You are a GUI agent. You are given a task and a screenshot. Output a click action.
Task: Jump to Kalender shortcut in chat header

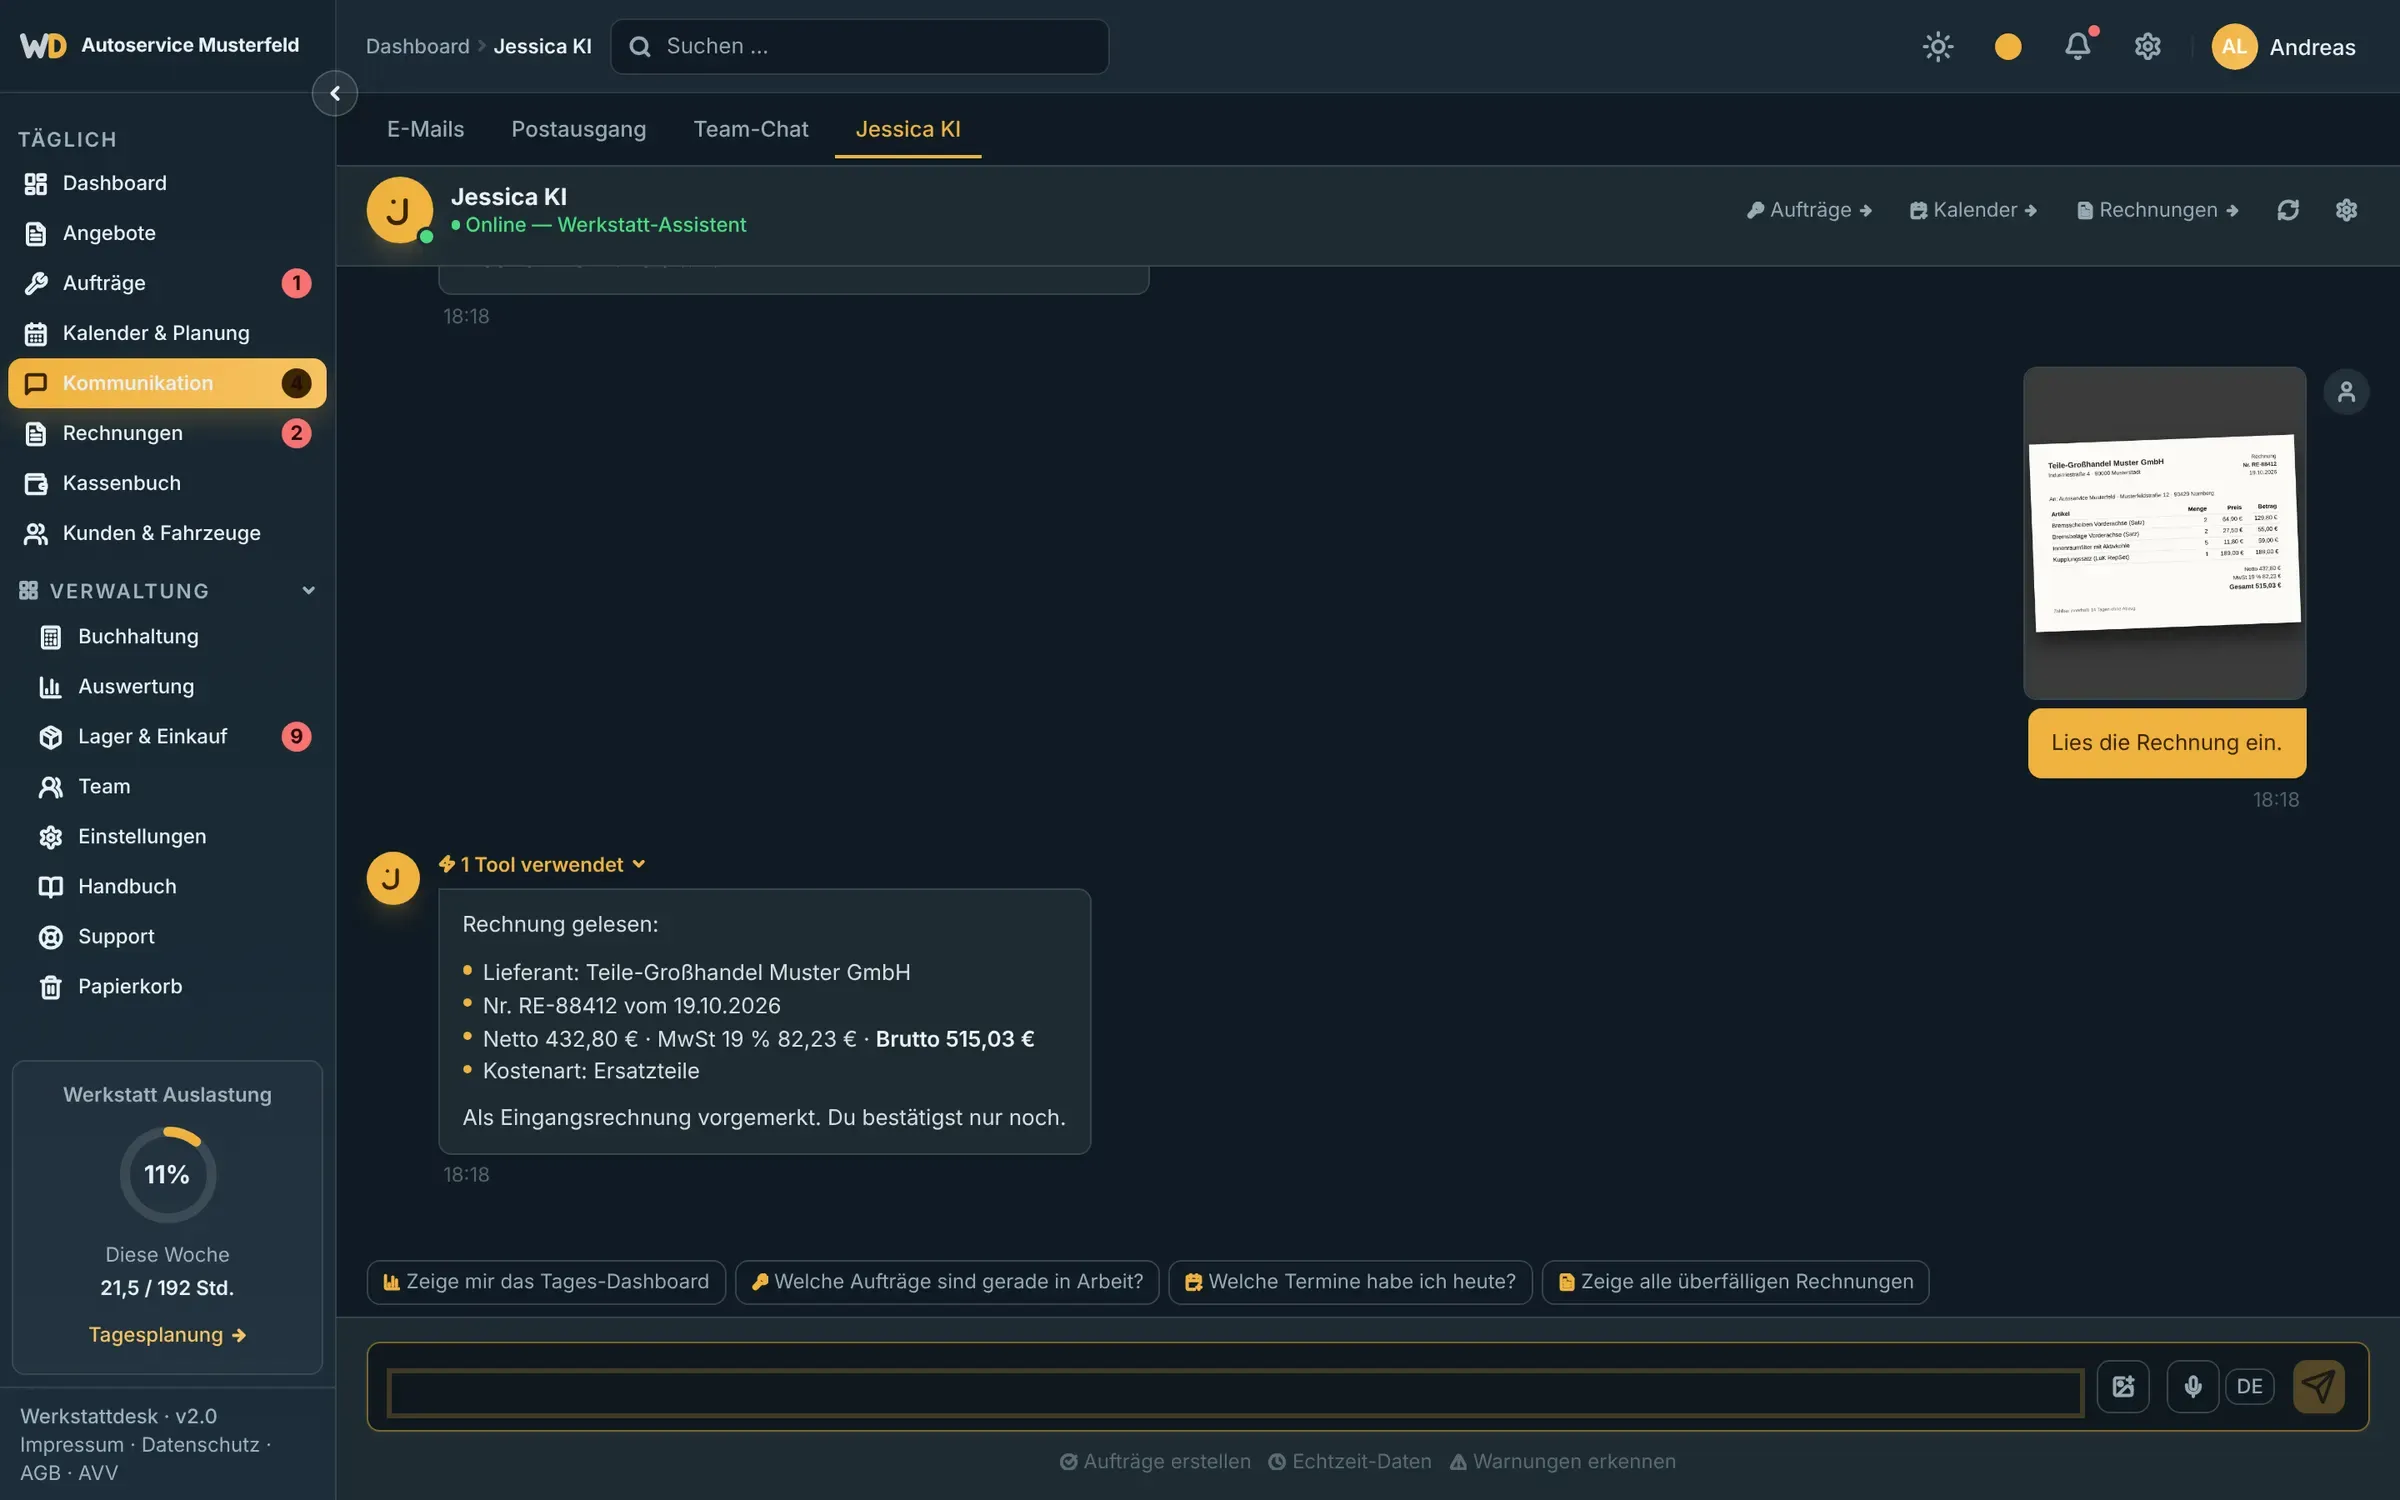click(x=1973, y=210)
